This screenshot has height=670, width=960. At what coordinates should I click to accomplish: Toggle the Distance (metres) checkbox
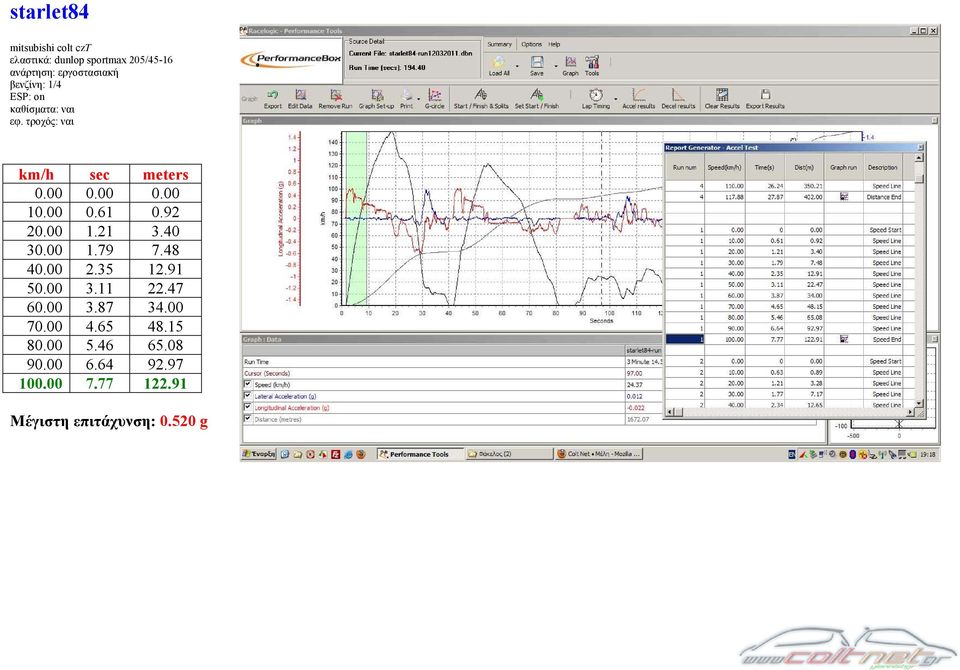click(x=247, y=419)
